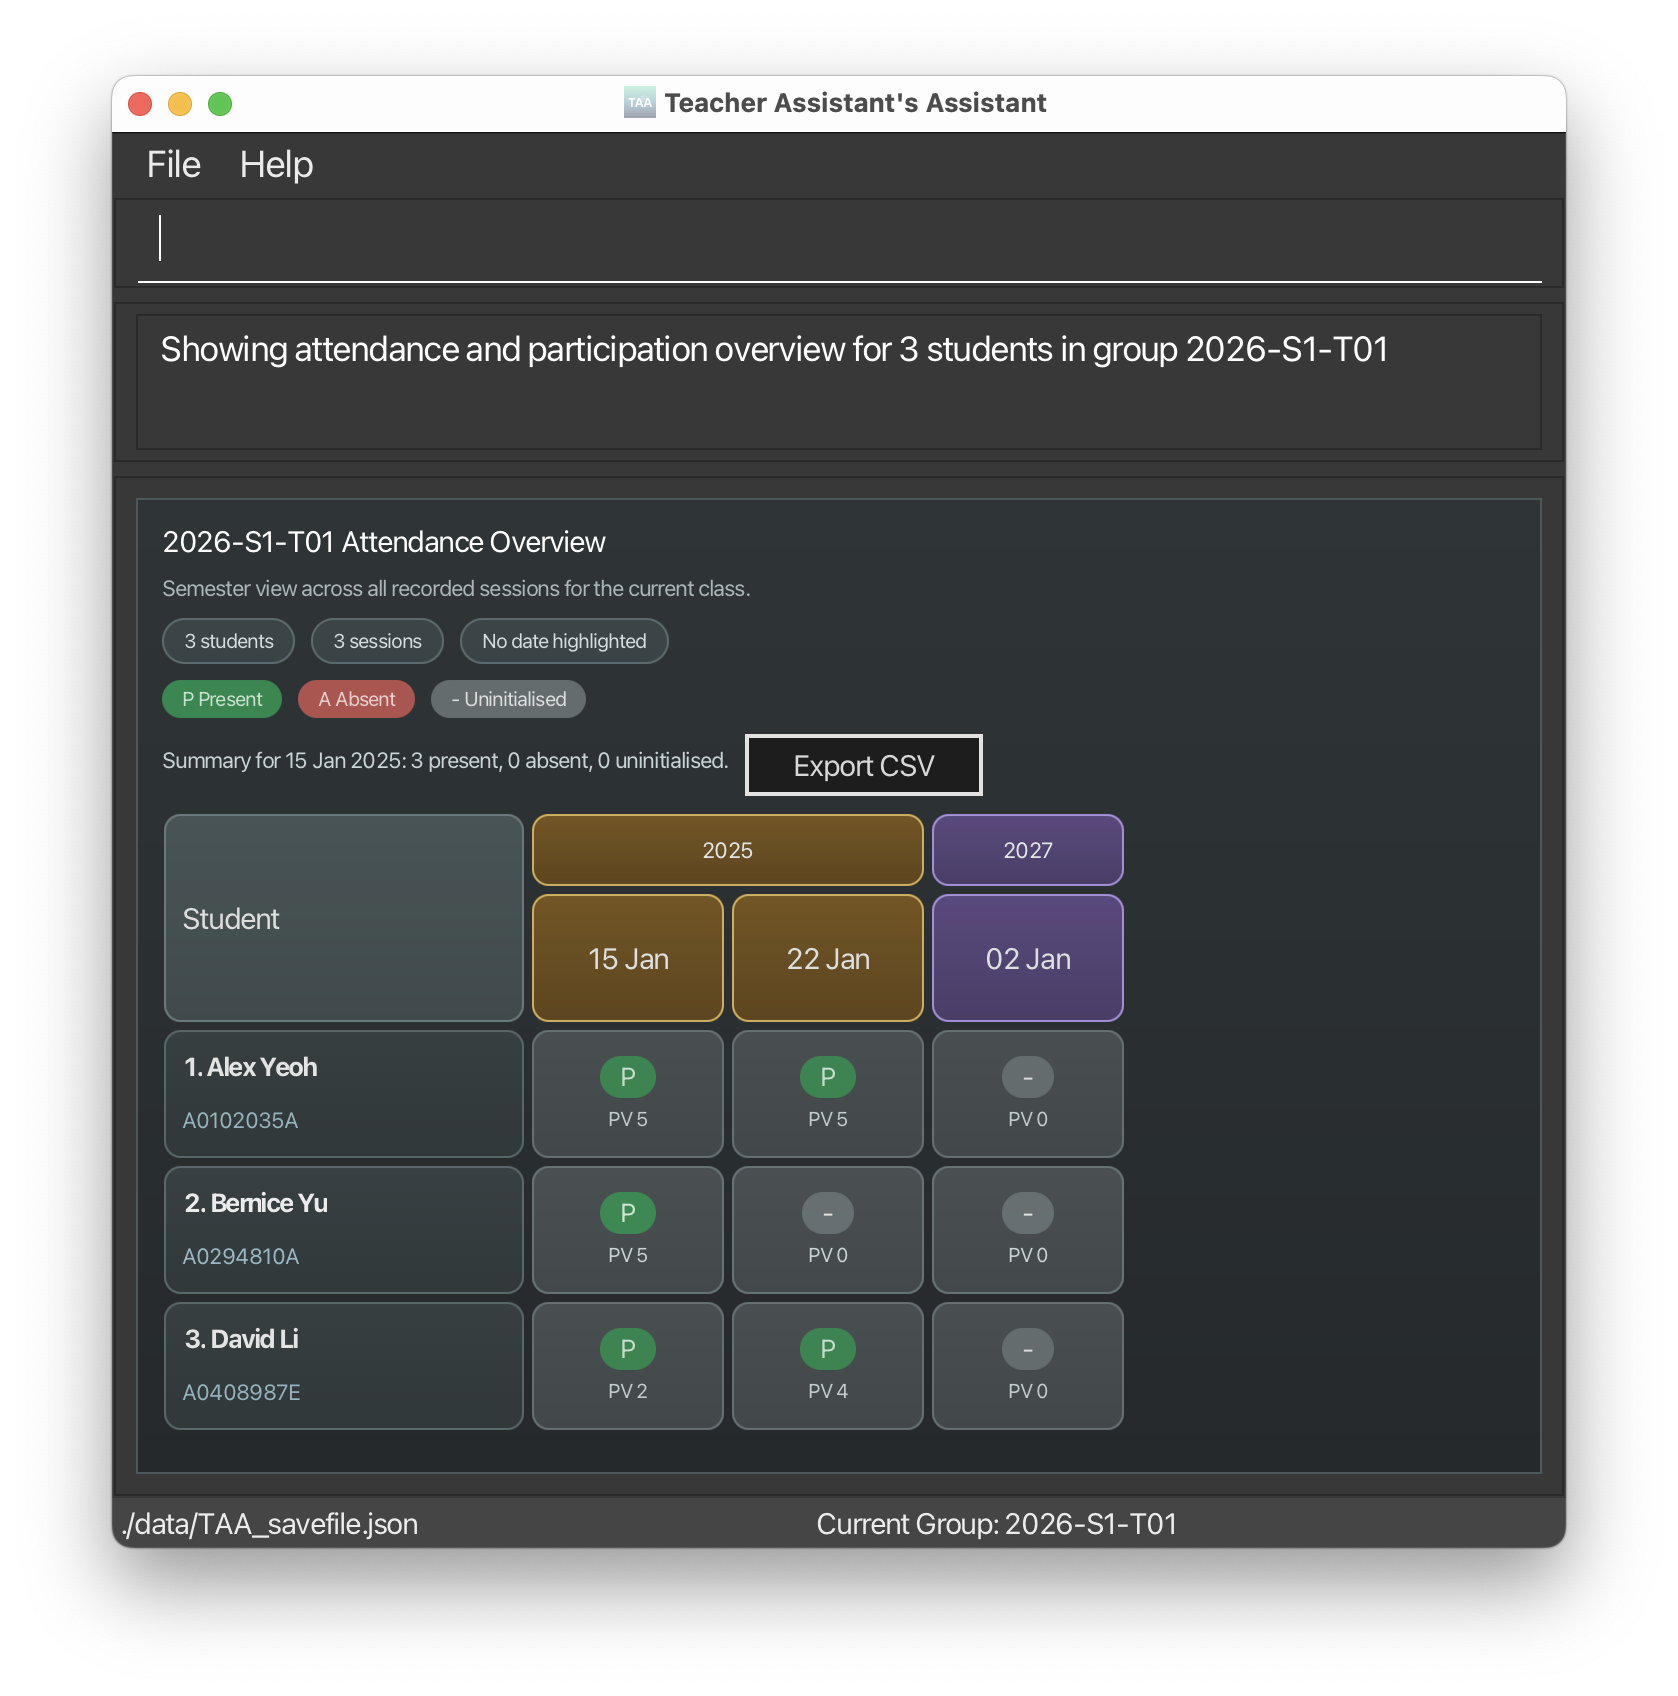This screenshot has height=1696, width=1678.
Task: Select the 02 Jan date column header
Action: (x=1027, y=958)
